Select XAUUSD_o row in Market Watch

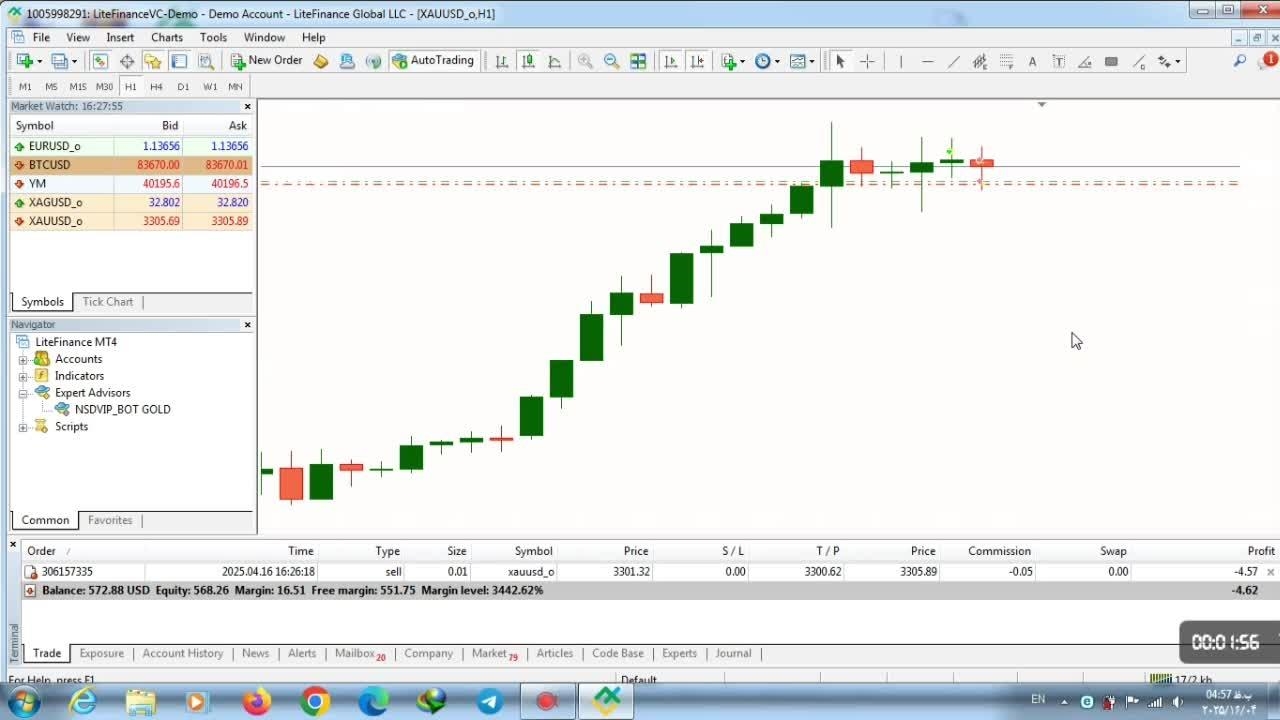pyautogui.click(x=56, y=221)
